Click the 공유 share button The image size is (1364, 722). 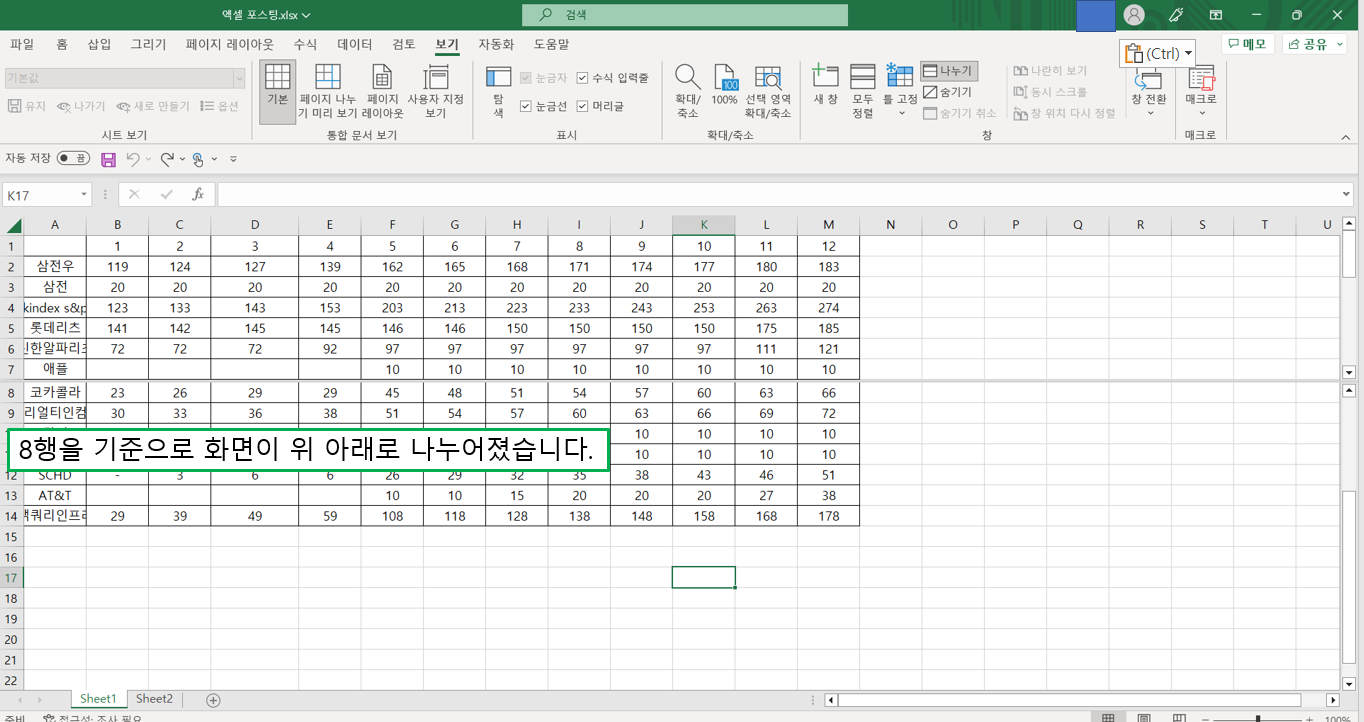tap(1315, 44)
